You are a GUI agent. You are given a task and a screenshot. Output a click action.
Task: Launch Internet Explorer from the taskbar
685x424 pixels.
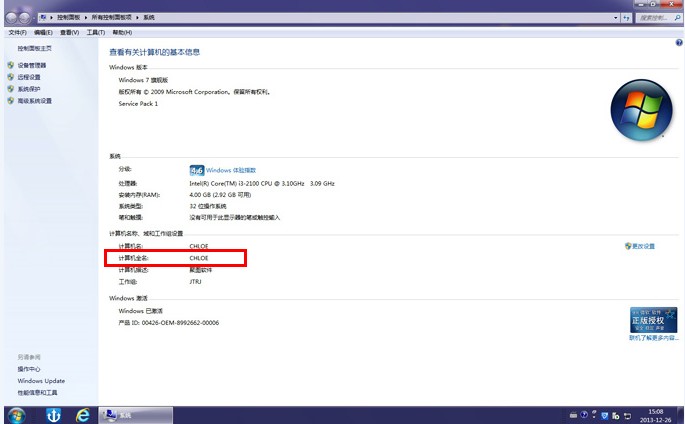pyautogui.click(x=83, y=415)
